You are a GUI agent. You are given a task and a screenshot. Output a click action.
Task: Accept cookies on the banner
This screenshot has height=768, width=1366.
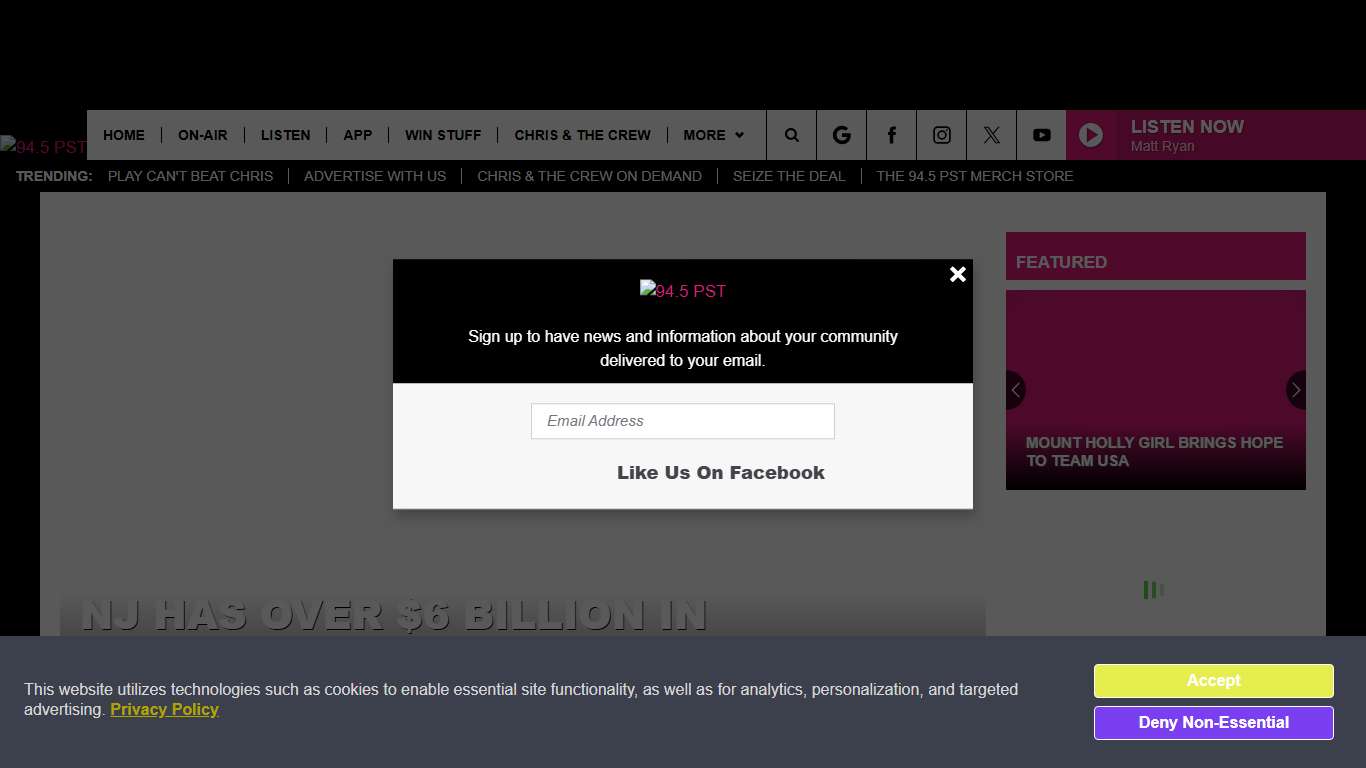[x=1213, y=681]
